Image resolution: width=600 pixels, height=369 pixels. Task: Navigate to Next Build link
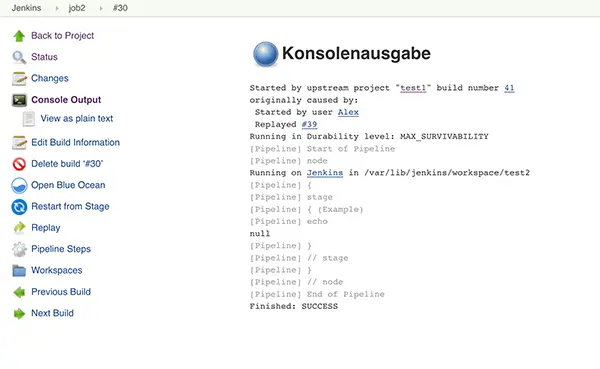pos(52,313)
